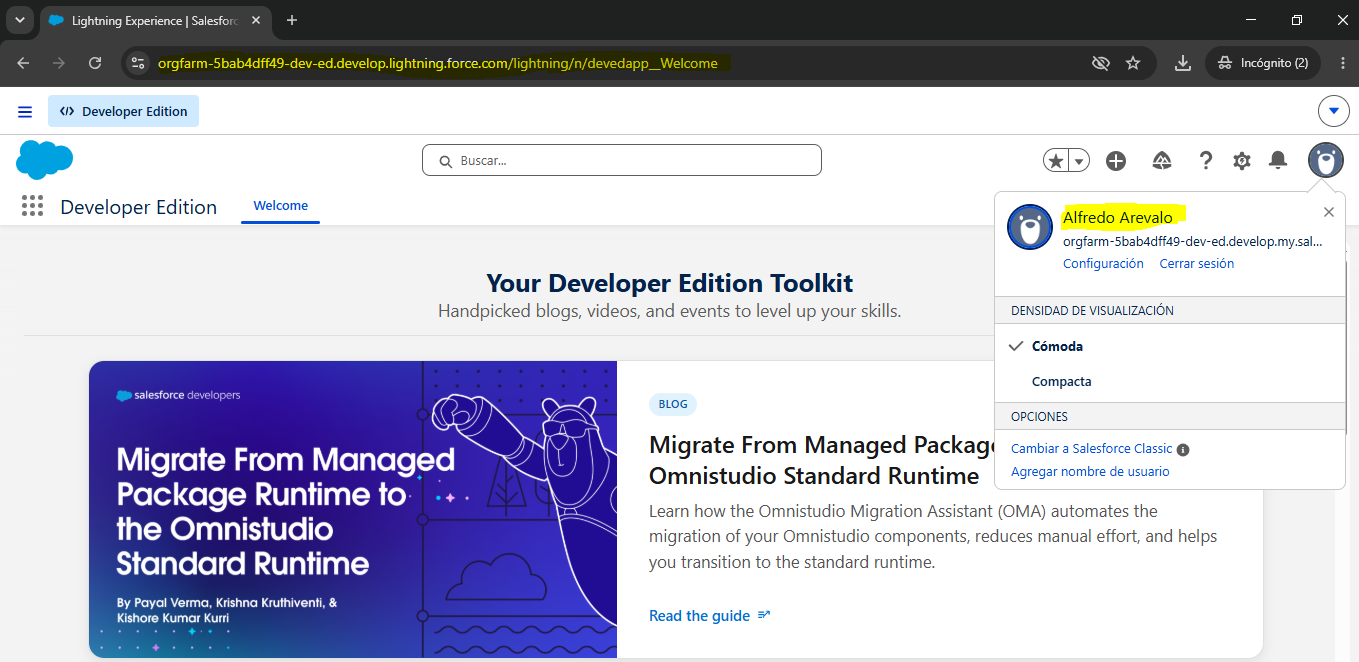Viewport: 1359px width, 662px height.
Task: Open the Configuración link
Action: 1103,264
